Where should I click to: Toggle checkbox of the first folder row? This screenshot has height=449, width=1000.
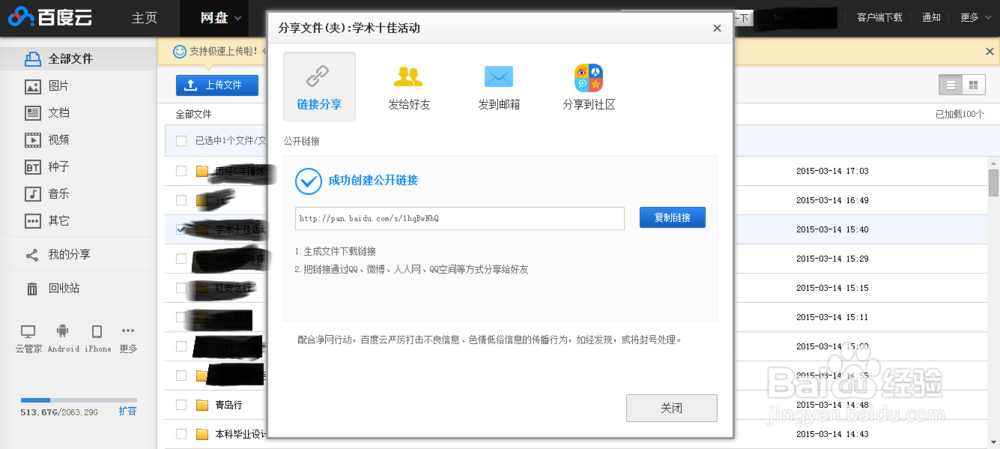click(181, 171)
